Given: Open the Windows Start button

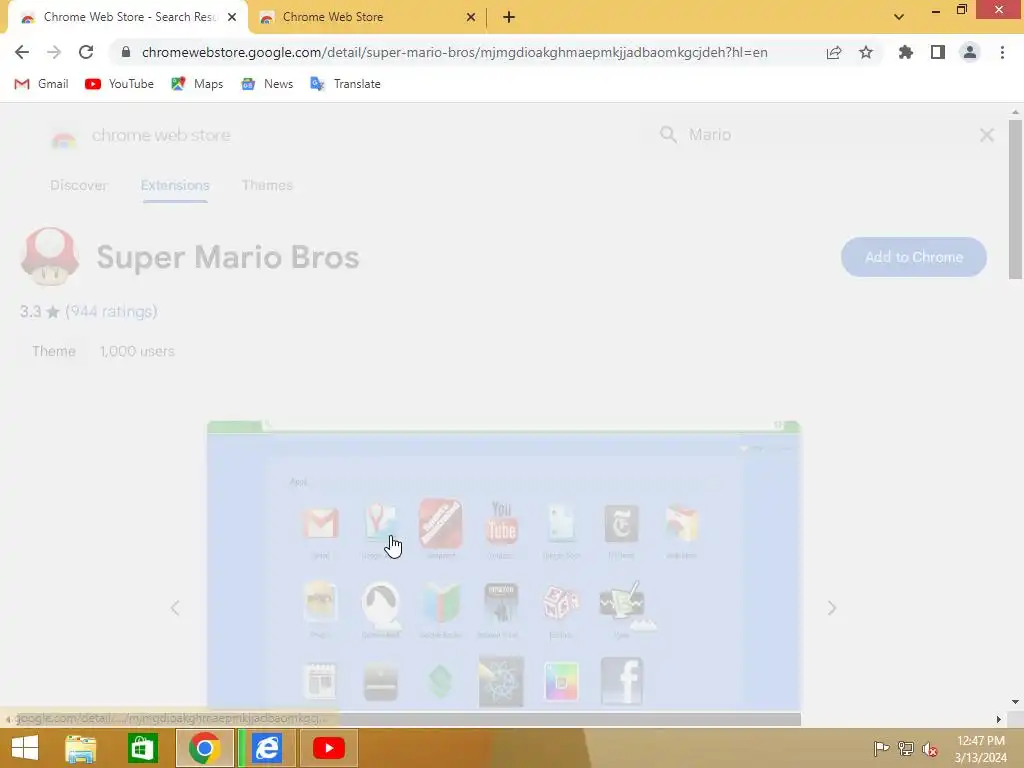Looking at the screenshot, I should coord(25,748).
